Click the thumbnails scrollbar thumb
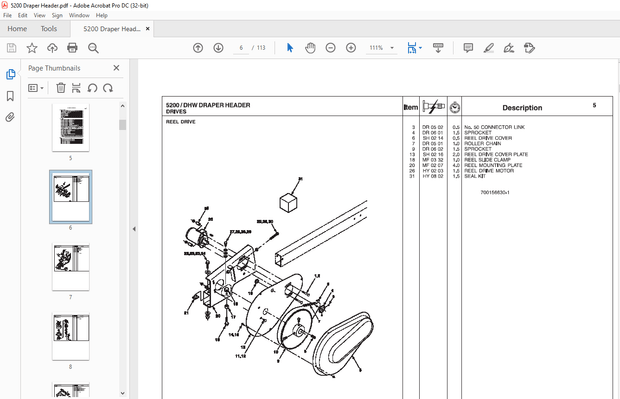The image size is (620, 399). tap(123, 125)
